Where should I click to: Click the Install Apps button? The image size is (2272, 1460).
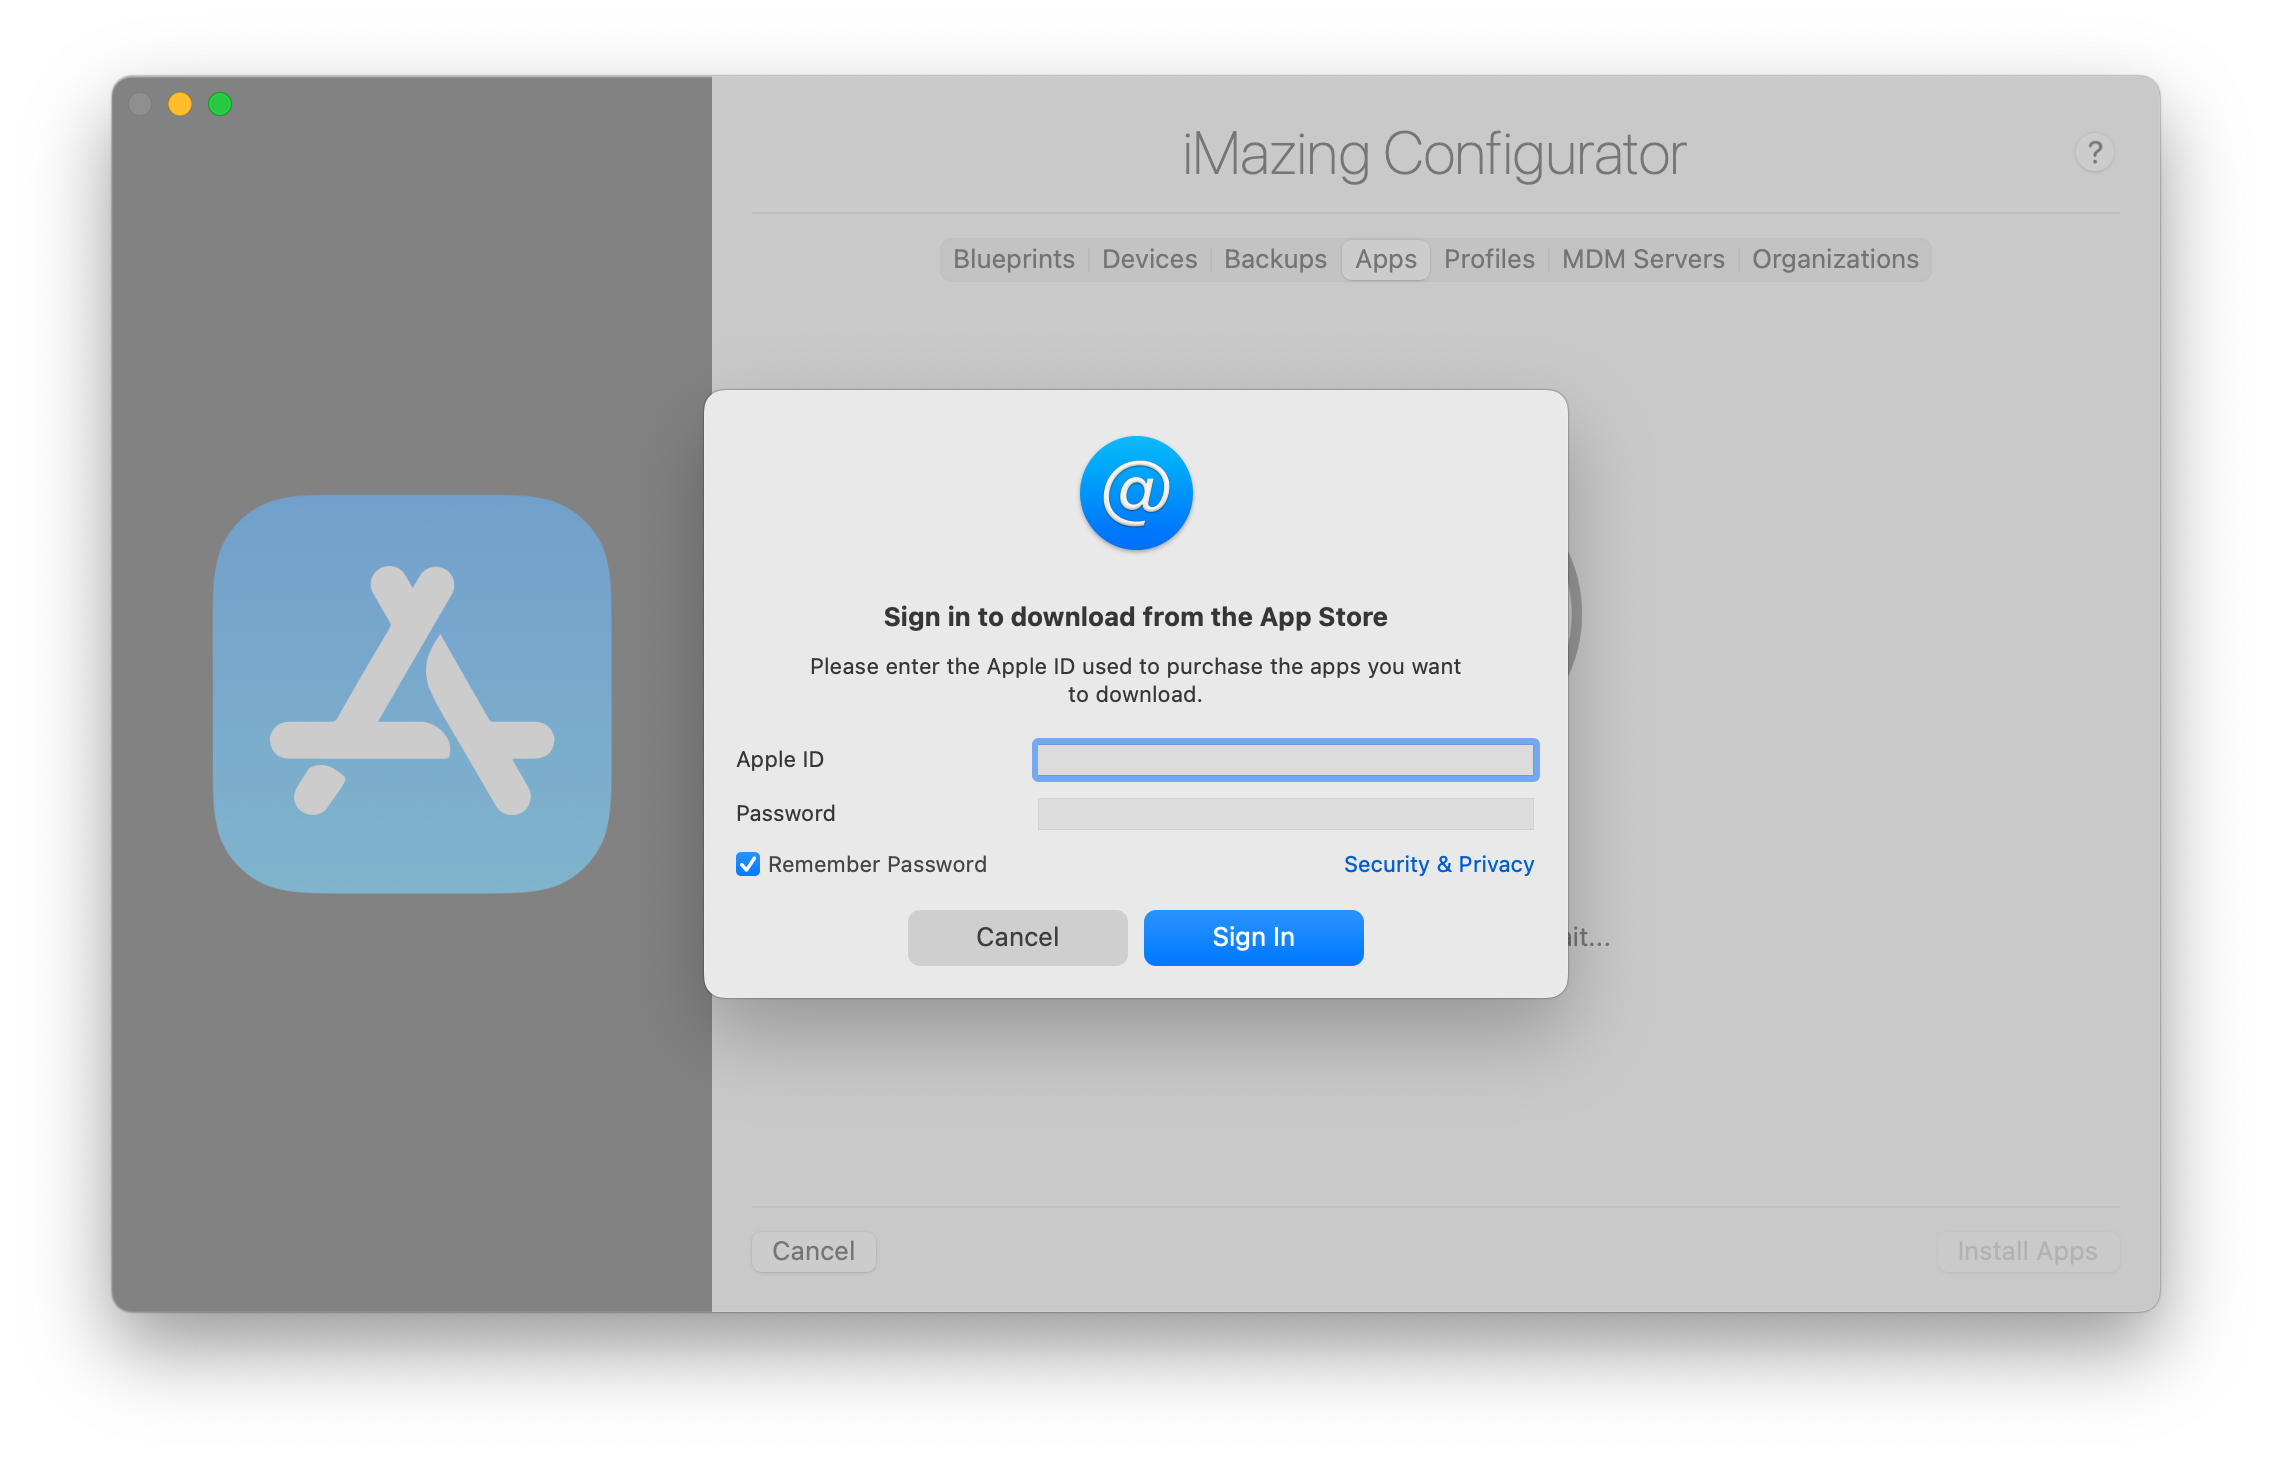[x=2027, y=1251]
